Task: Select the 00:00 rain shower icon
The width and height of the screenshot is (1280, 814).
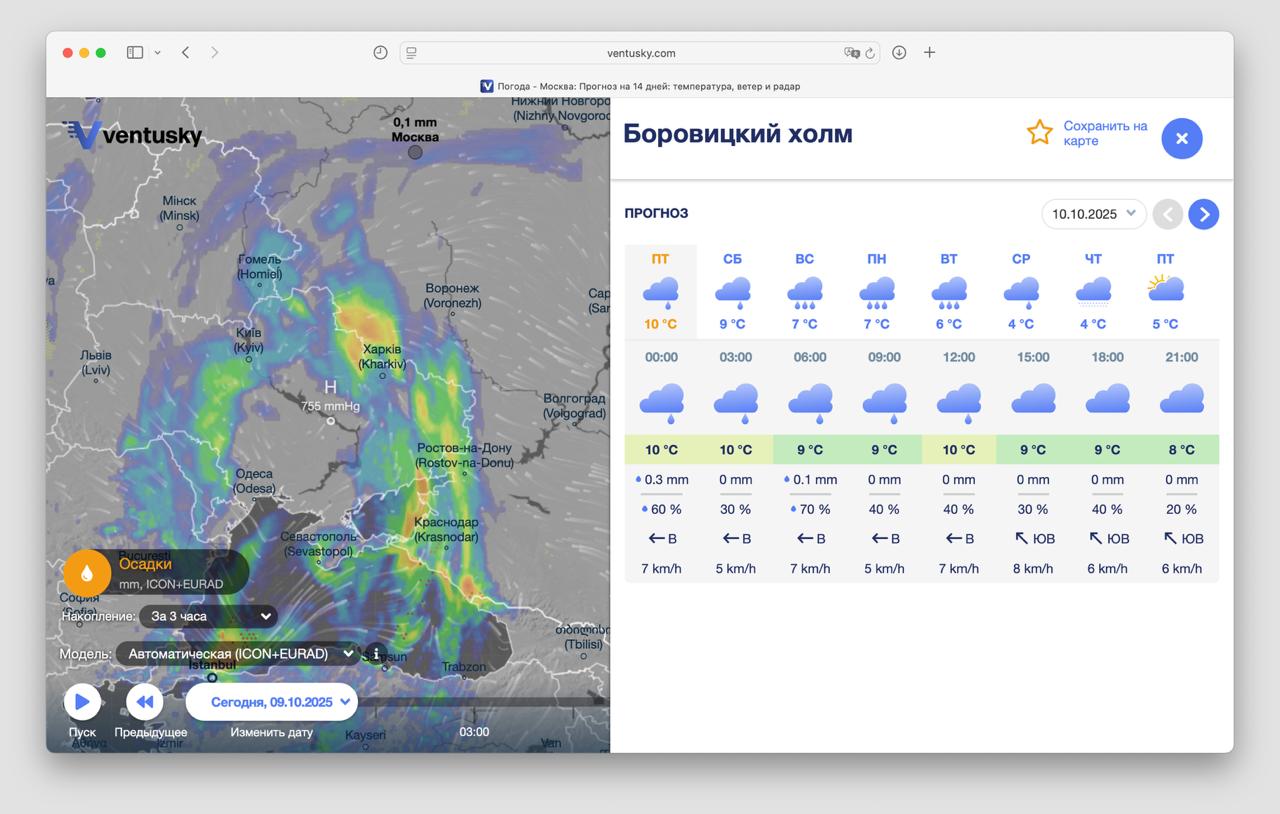Action: [x=661, y=400]
